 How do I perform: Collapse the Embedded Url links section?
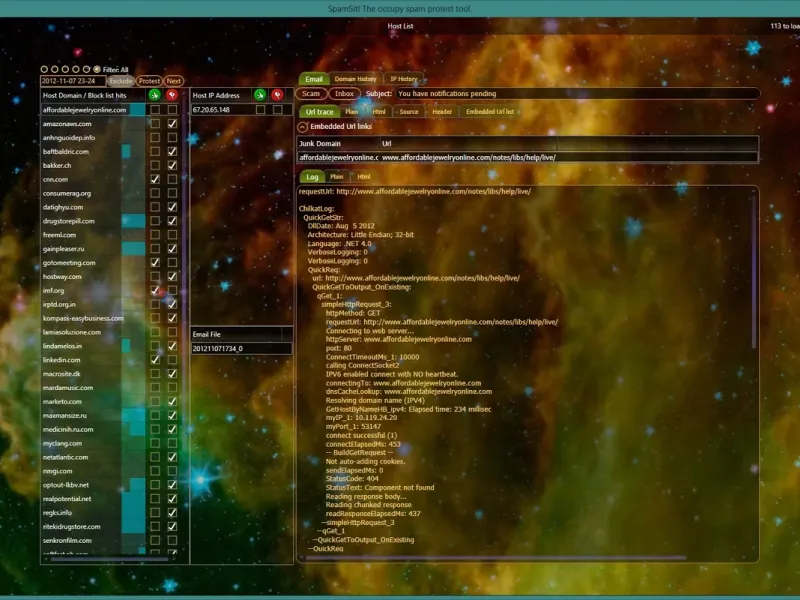point(303,127)
